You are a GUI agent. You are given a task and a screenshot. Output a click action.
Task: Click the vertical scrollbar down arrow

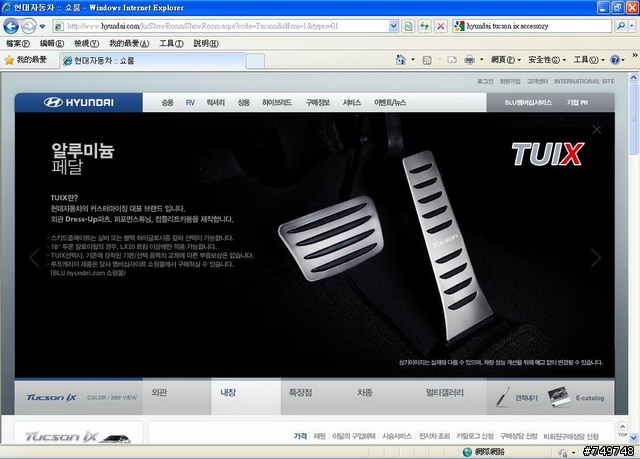633,438
